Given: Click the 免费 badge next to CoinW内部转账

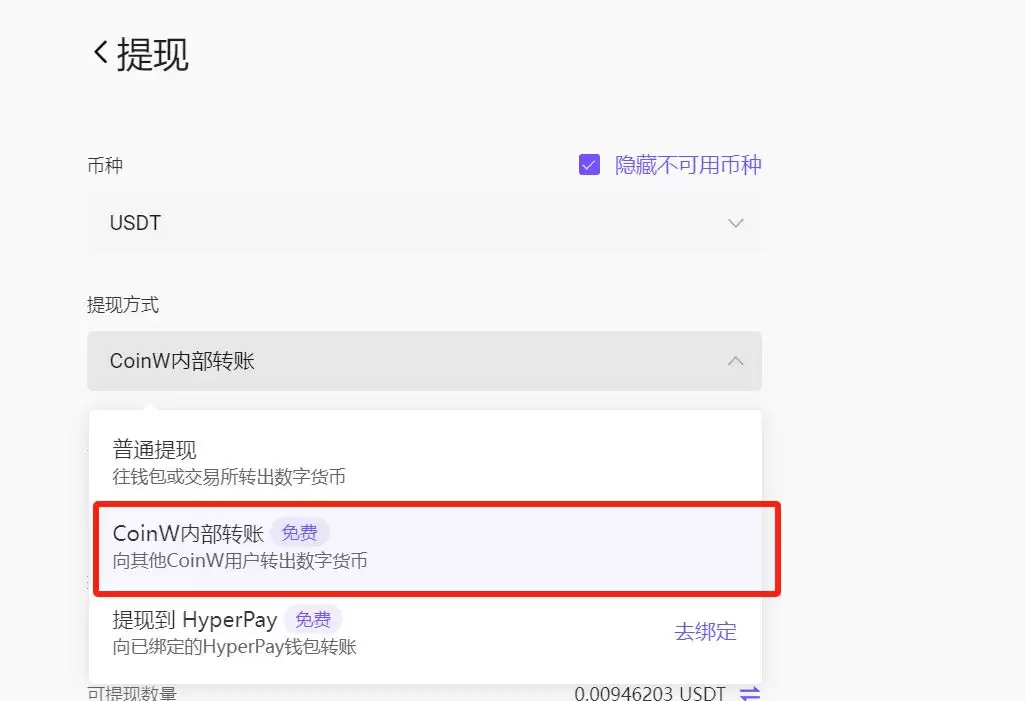Looking at the screenshot, I should [x=300, y=533].
